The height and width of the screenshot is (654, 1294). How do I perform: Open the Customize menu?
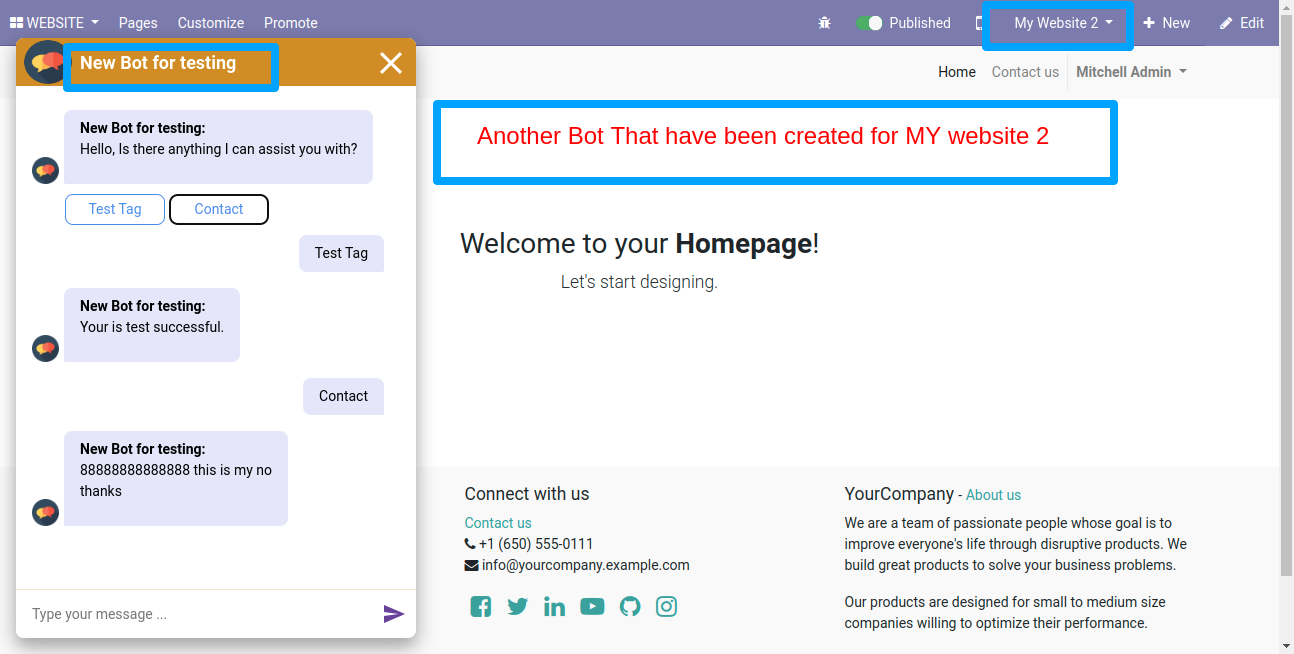tap(210, 22)
